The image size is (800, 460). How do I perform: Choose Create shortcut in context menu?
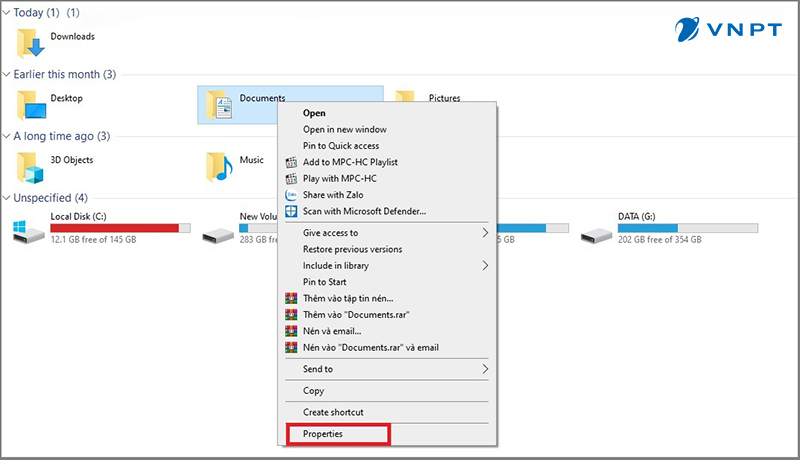tap(333, 412)
